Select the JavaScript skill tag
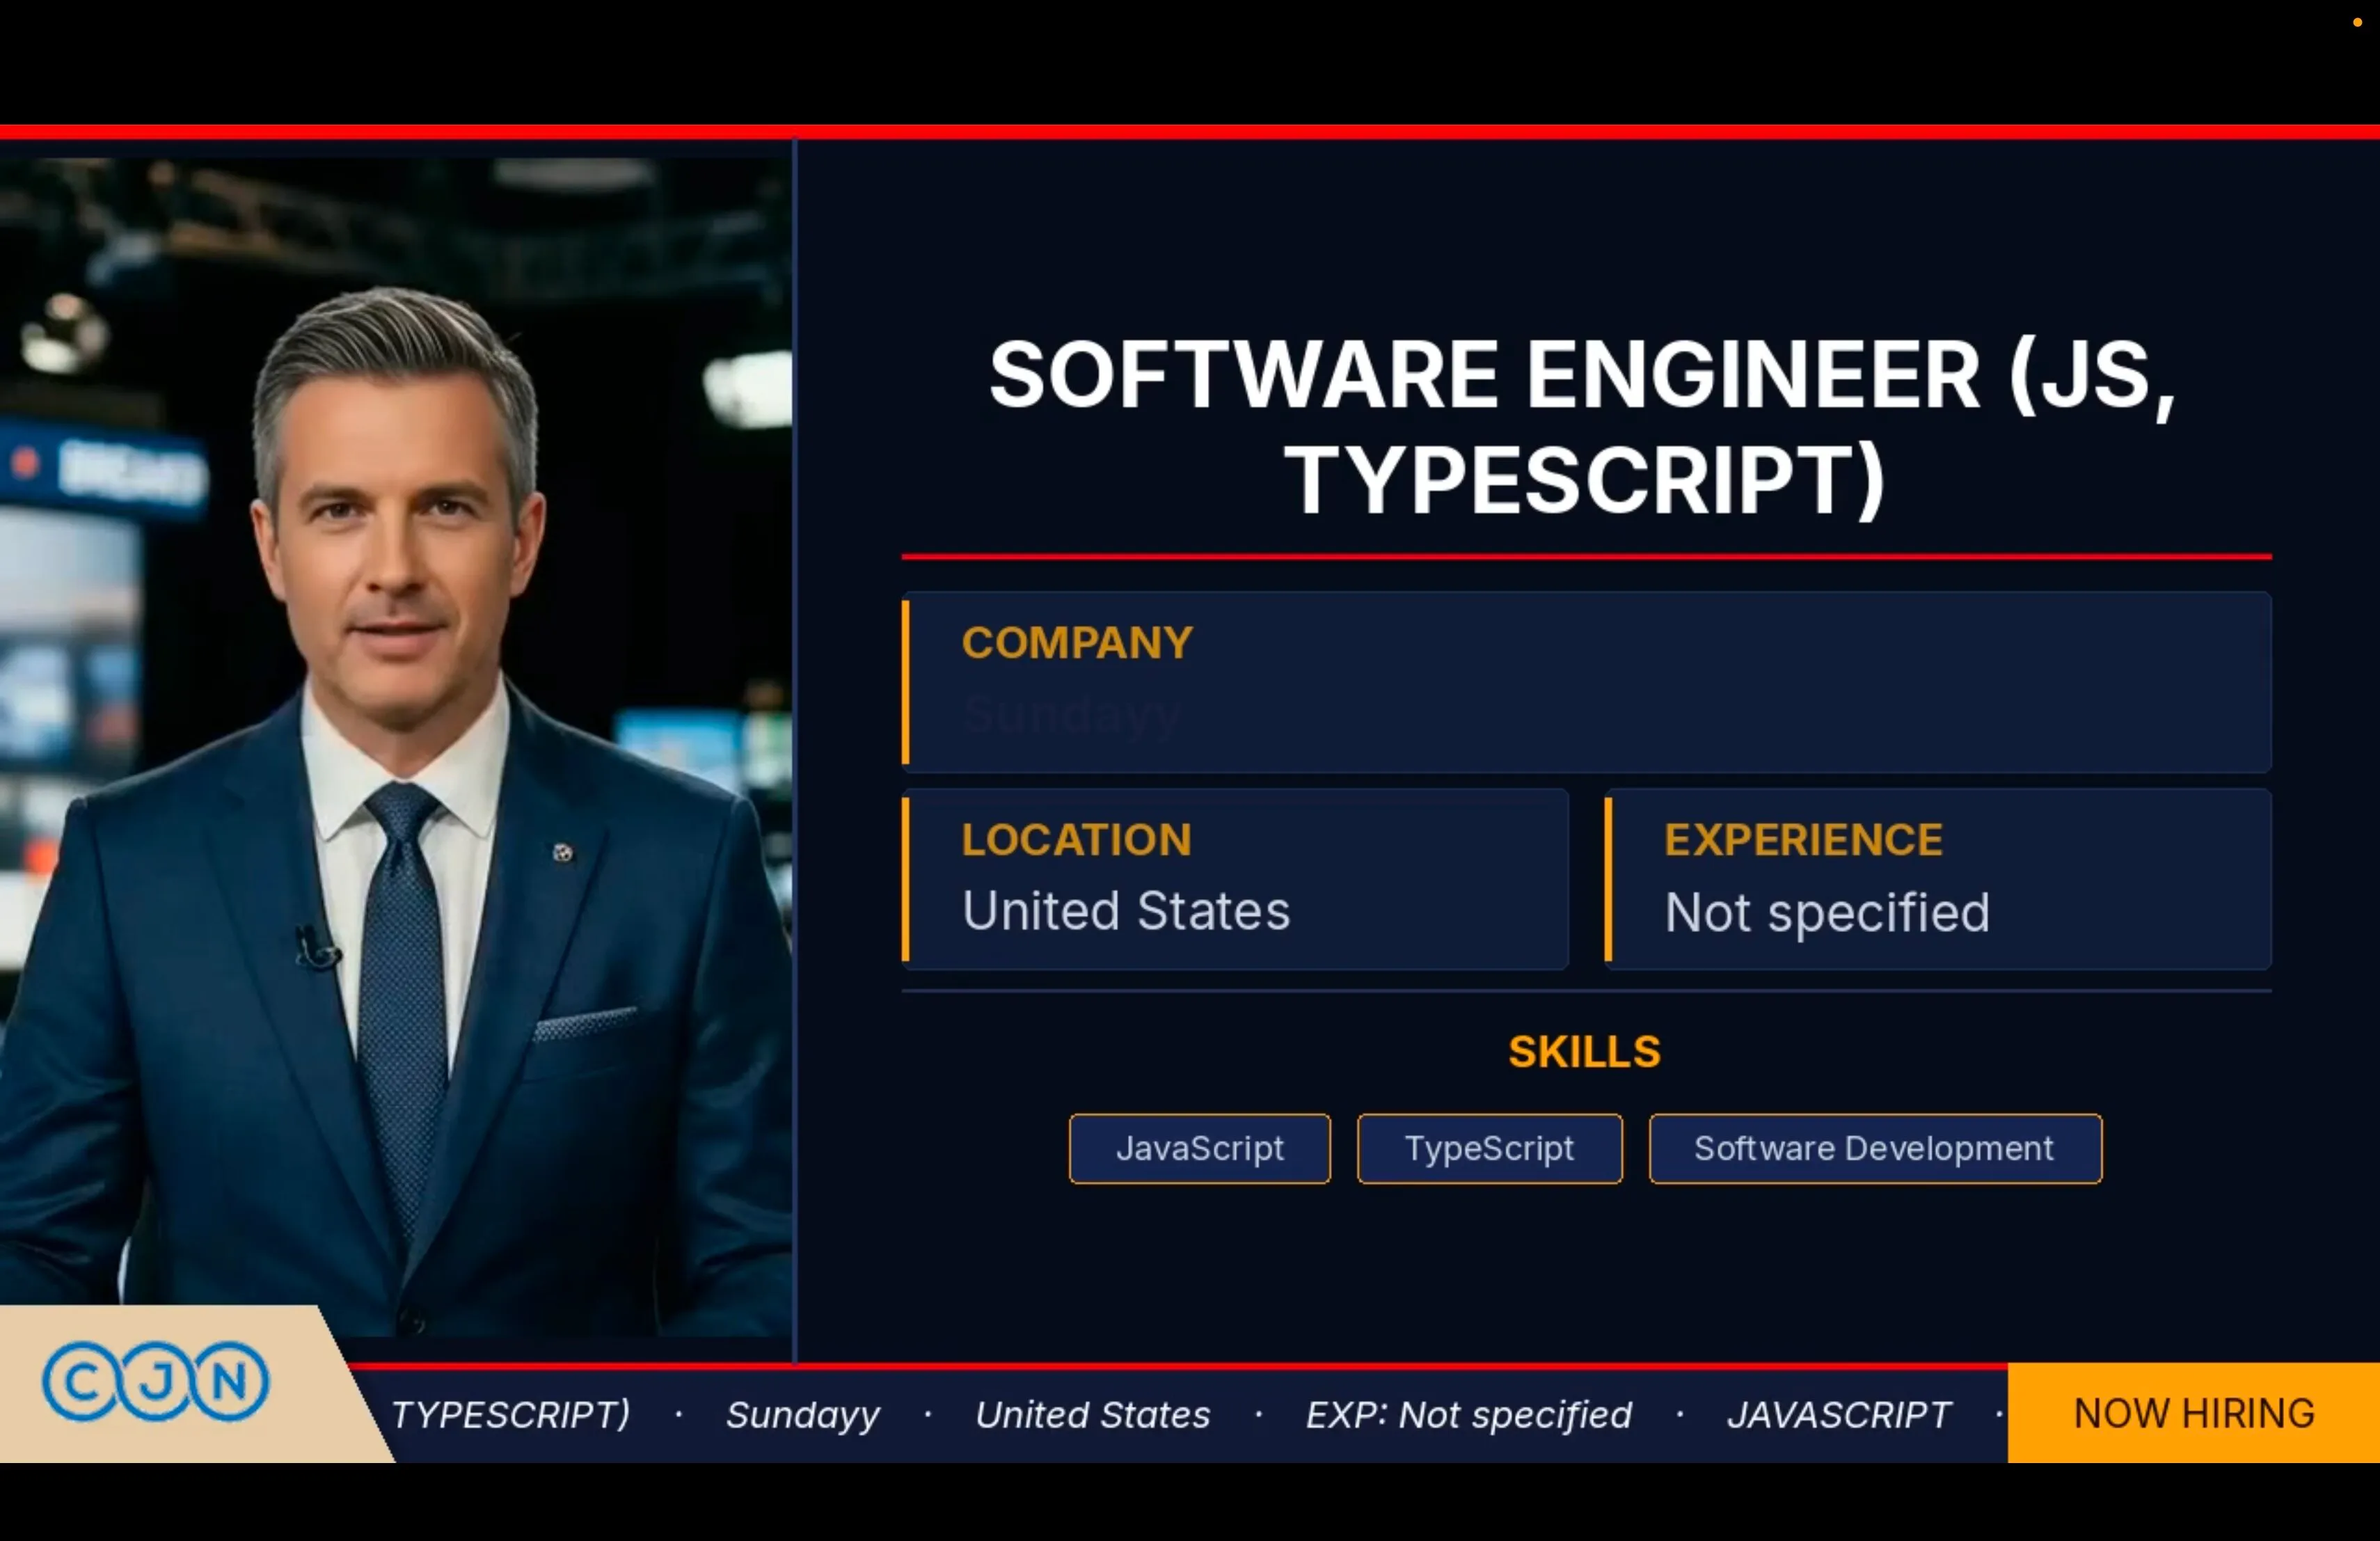The image size is (2380, 1541). 1199,1148
